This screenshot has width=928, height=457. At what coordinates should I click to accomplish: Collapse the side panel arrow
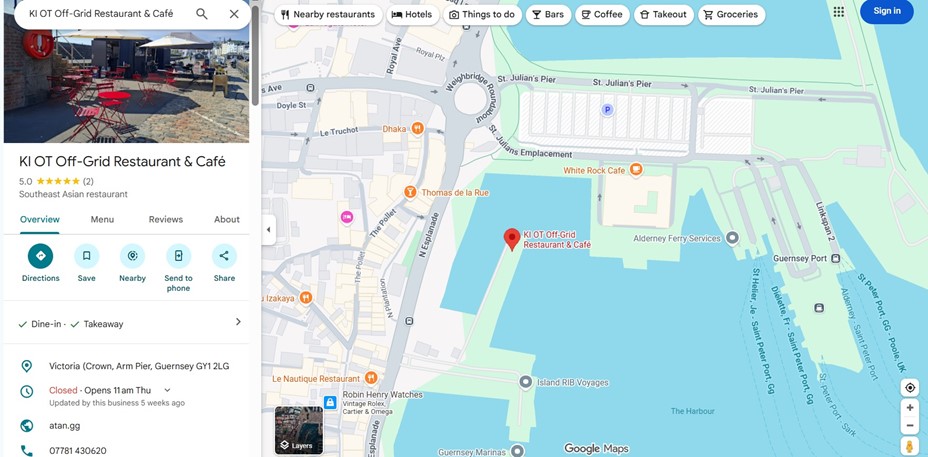click(x=268, y=229)
